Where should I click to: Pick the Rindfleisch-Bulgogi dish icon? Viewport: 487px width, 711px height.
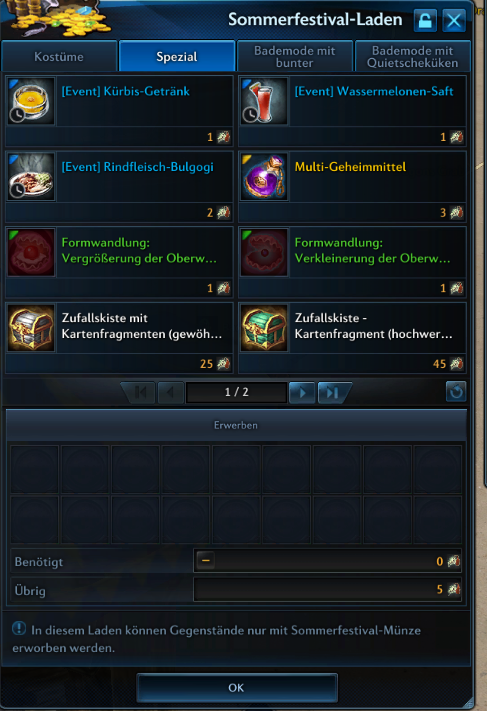click(x=31, y=176)
